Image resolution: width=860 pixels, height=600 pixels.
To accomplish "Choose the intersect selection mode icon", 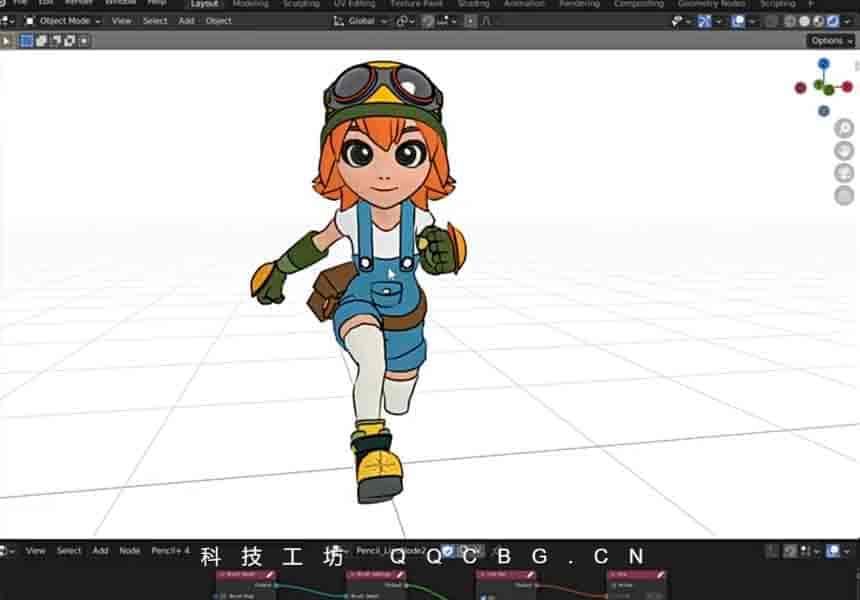I will 84,41.
